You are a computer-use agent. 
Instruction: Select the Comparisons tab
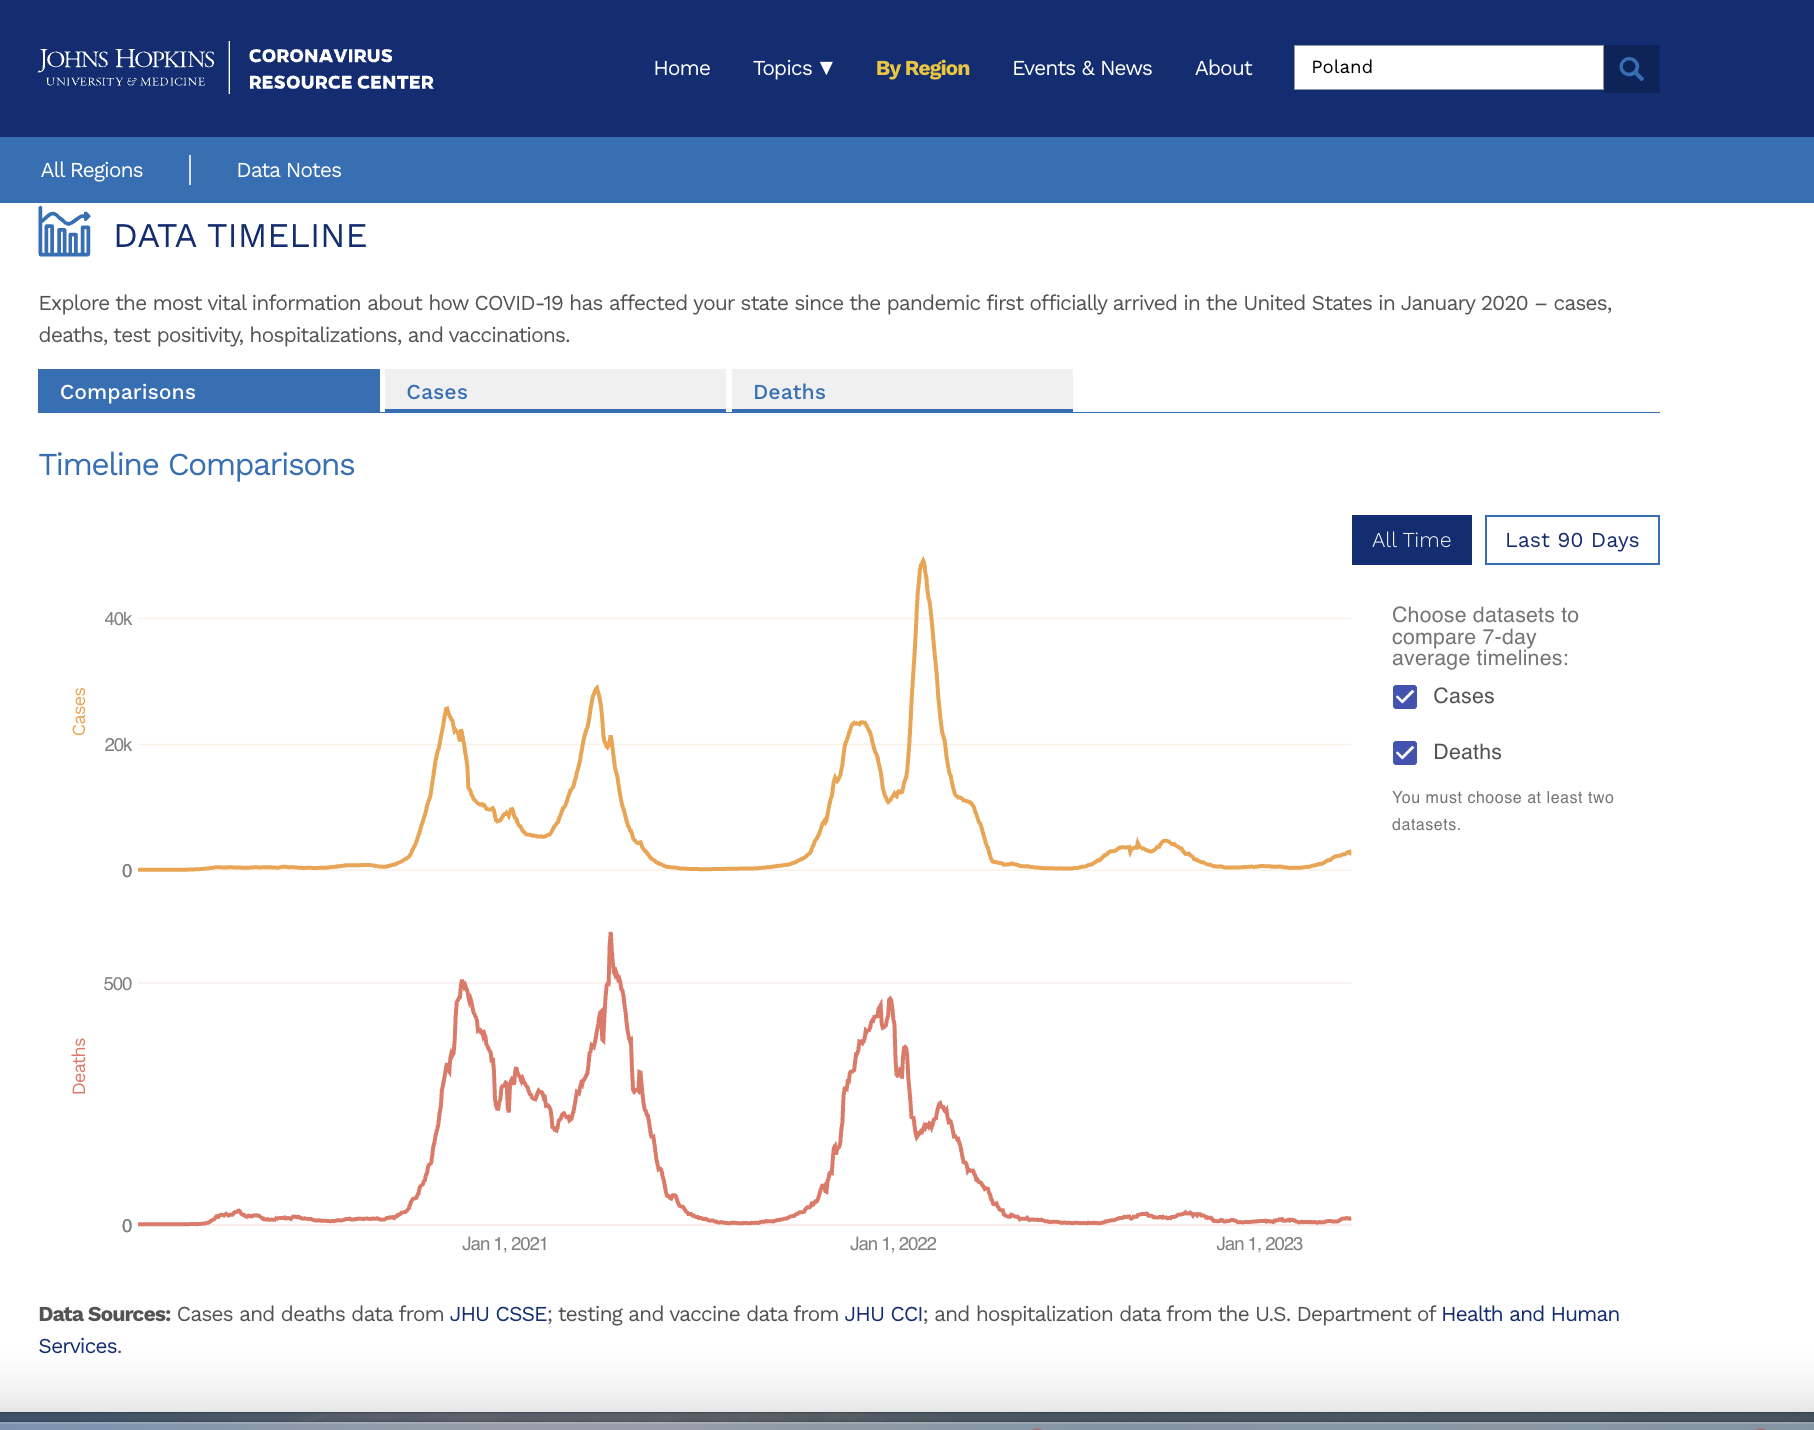208,391
